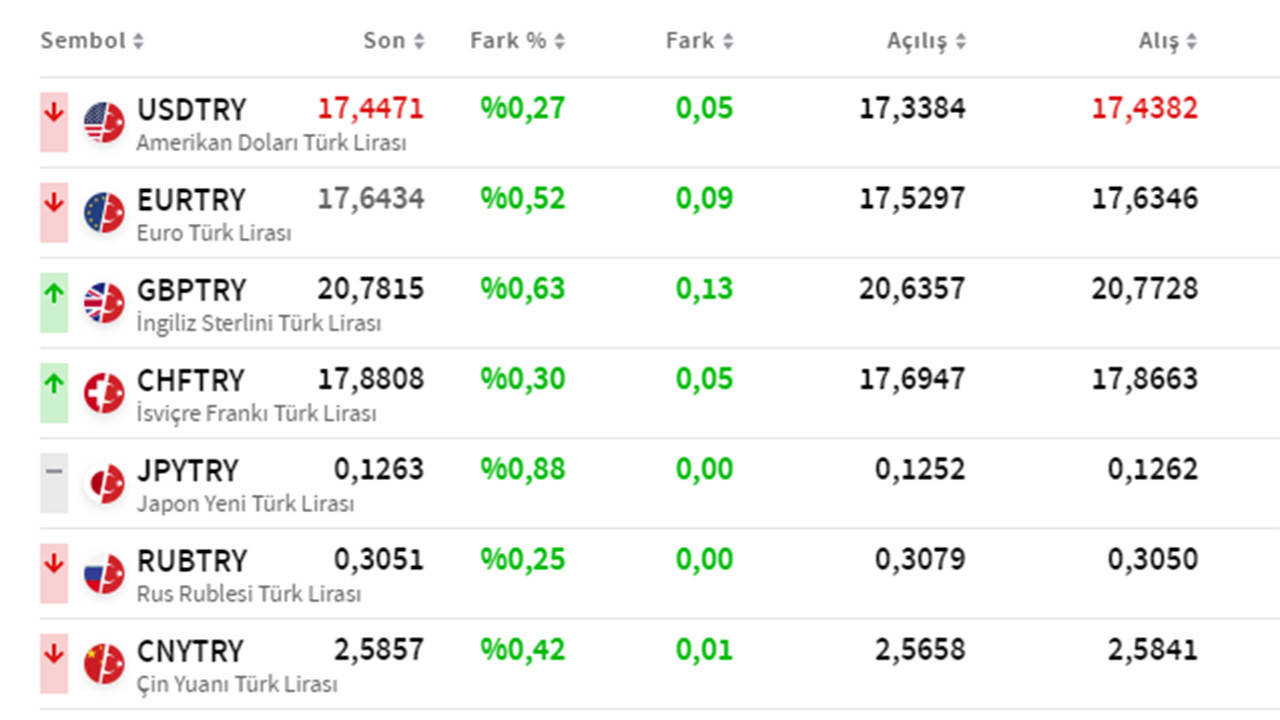
Task: Click CNYTRY percent change %0,42
Action: tap(523, 649)
